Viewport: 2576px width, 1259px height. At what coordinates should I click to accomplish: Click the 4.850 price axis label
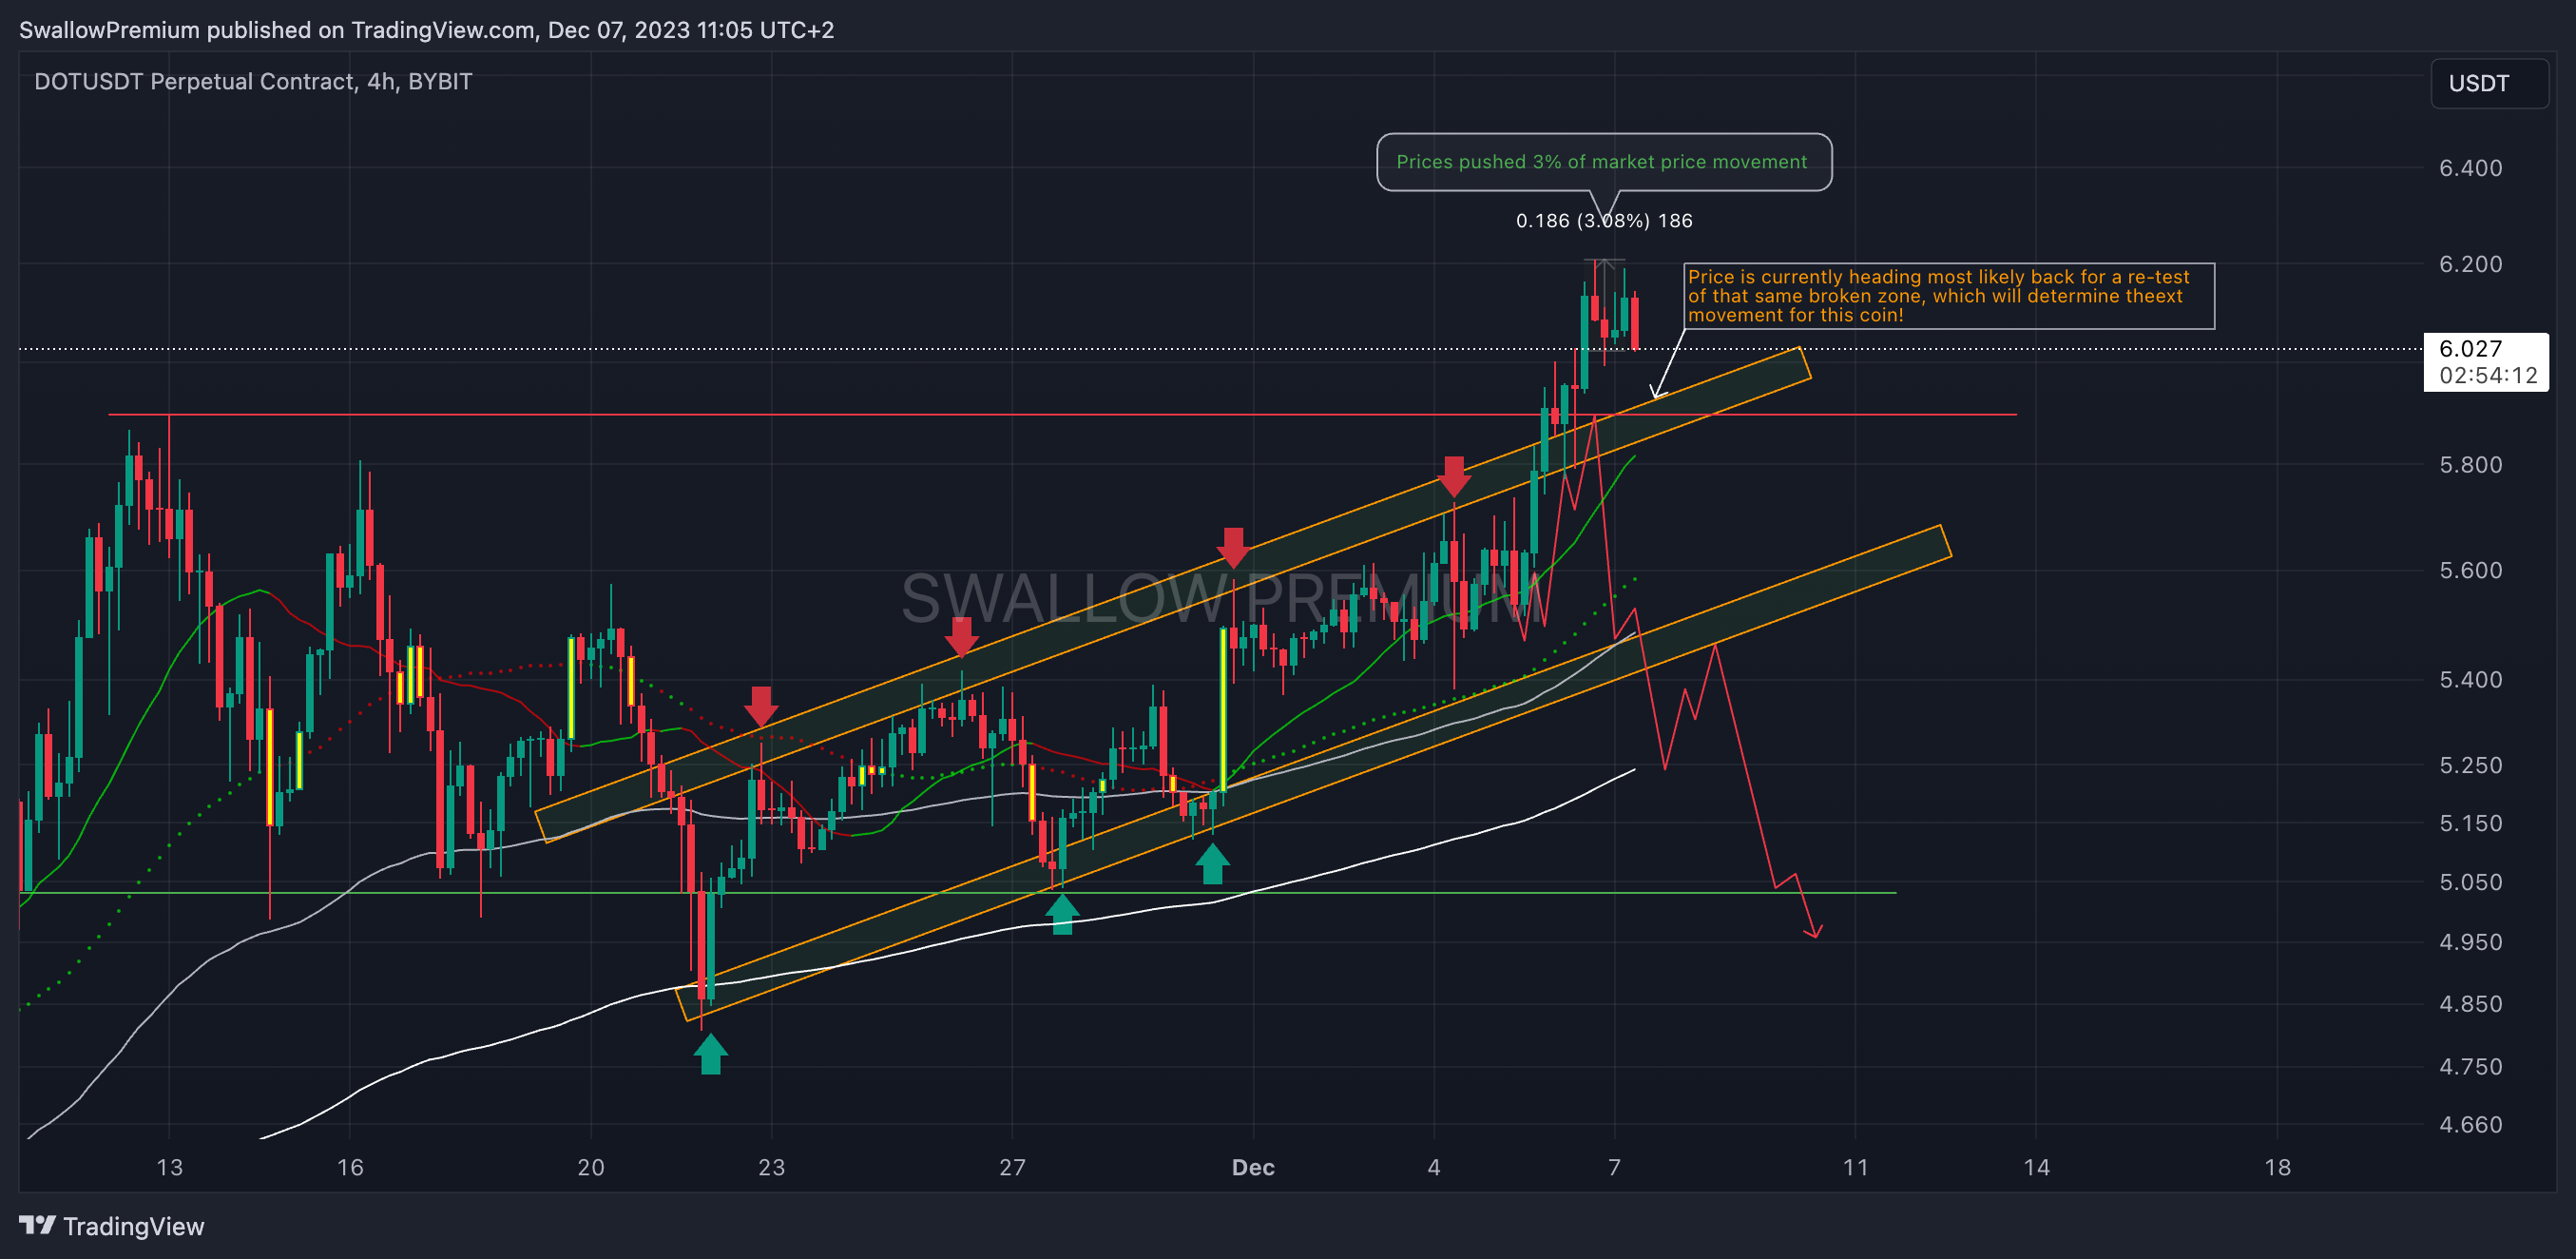click(2470, 1004)
